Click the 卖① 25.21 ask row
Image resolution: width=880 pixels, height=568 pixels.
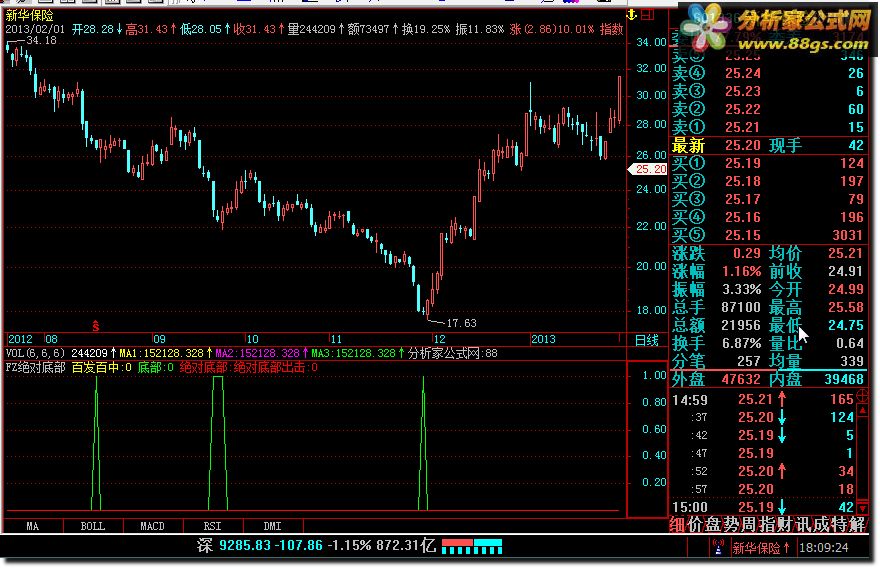click(768, 127)
